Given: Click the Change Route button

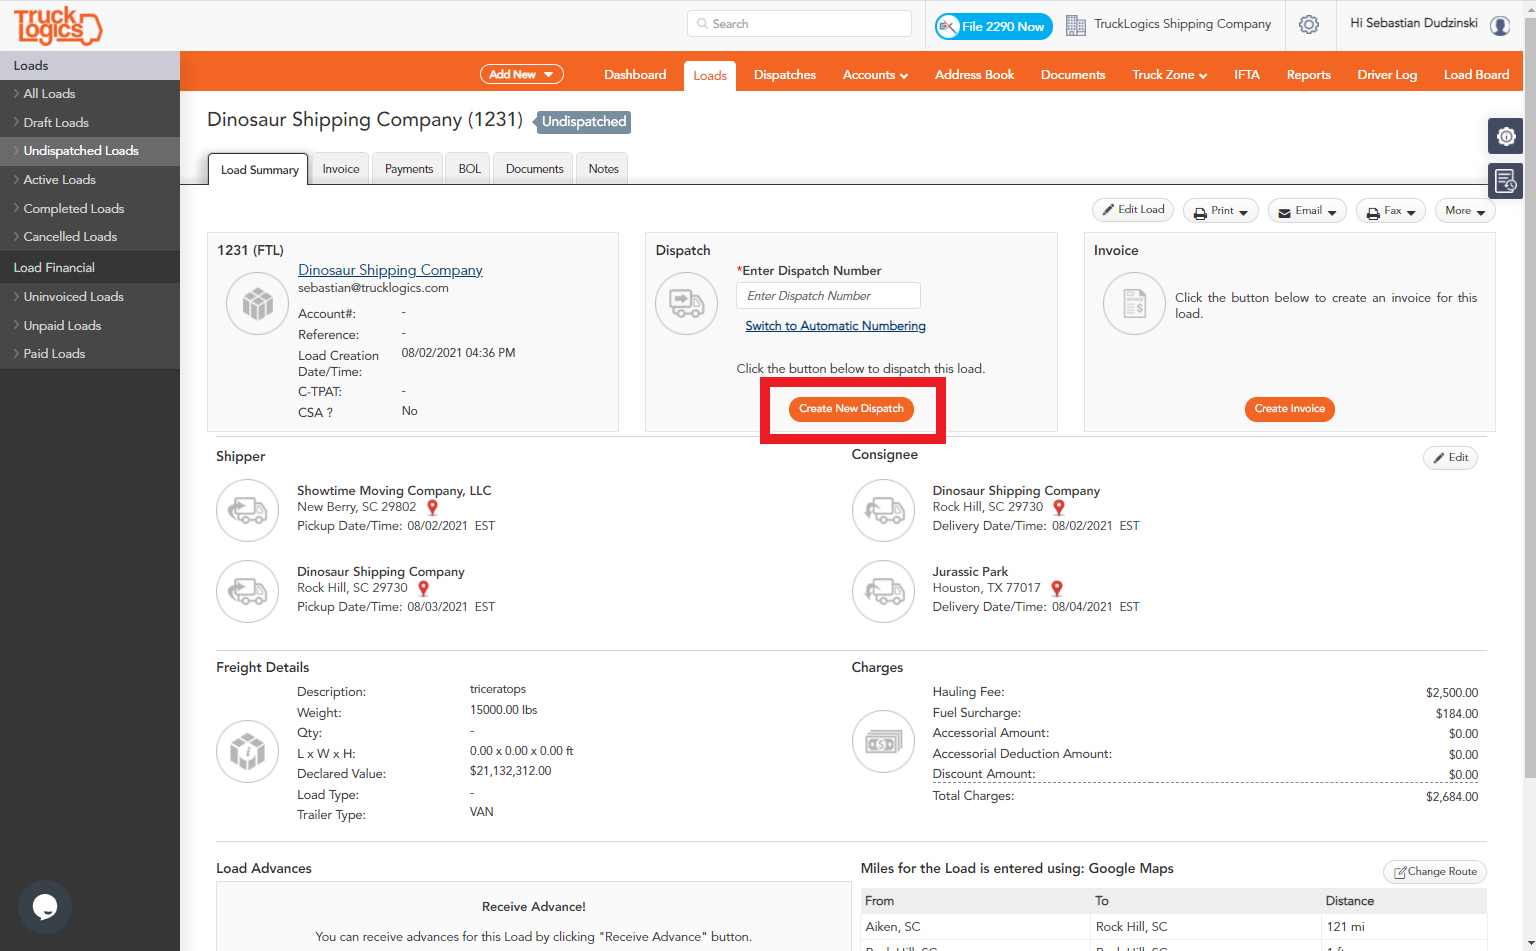Looking at the screenshot, I should tap(1435, 872).
